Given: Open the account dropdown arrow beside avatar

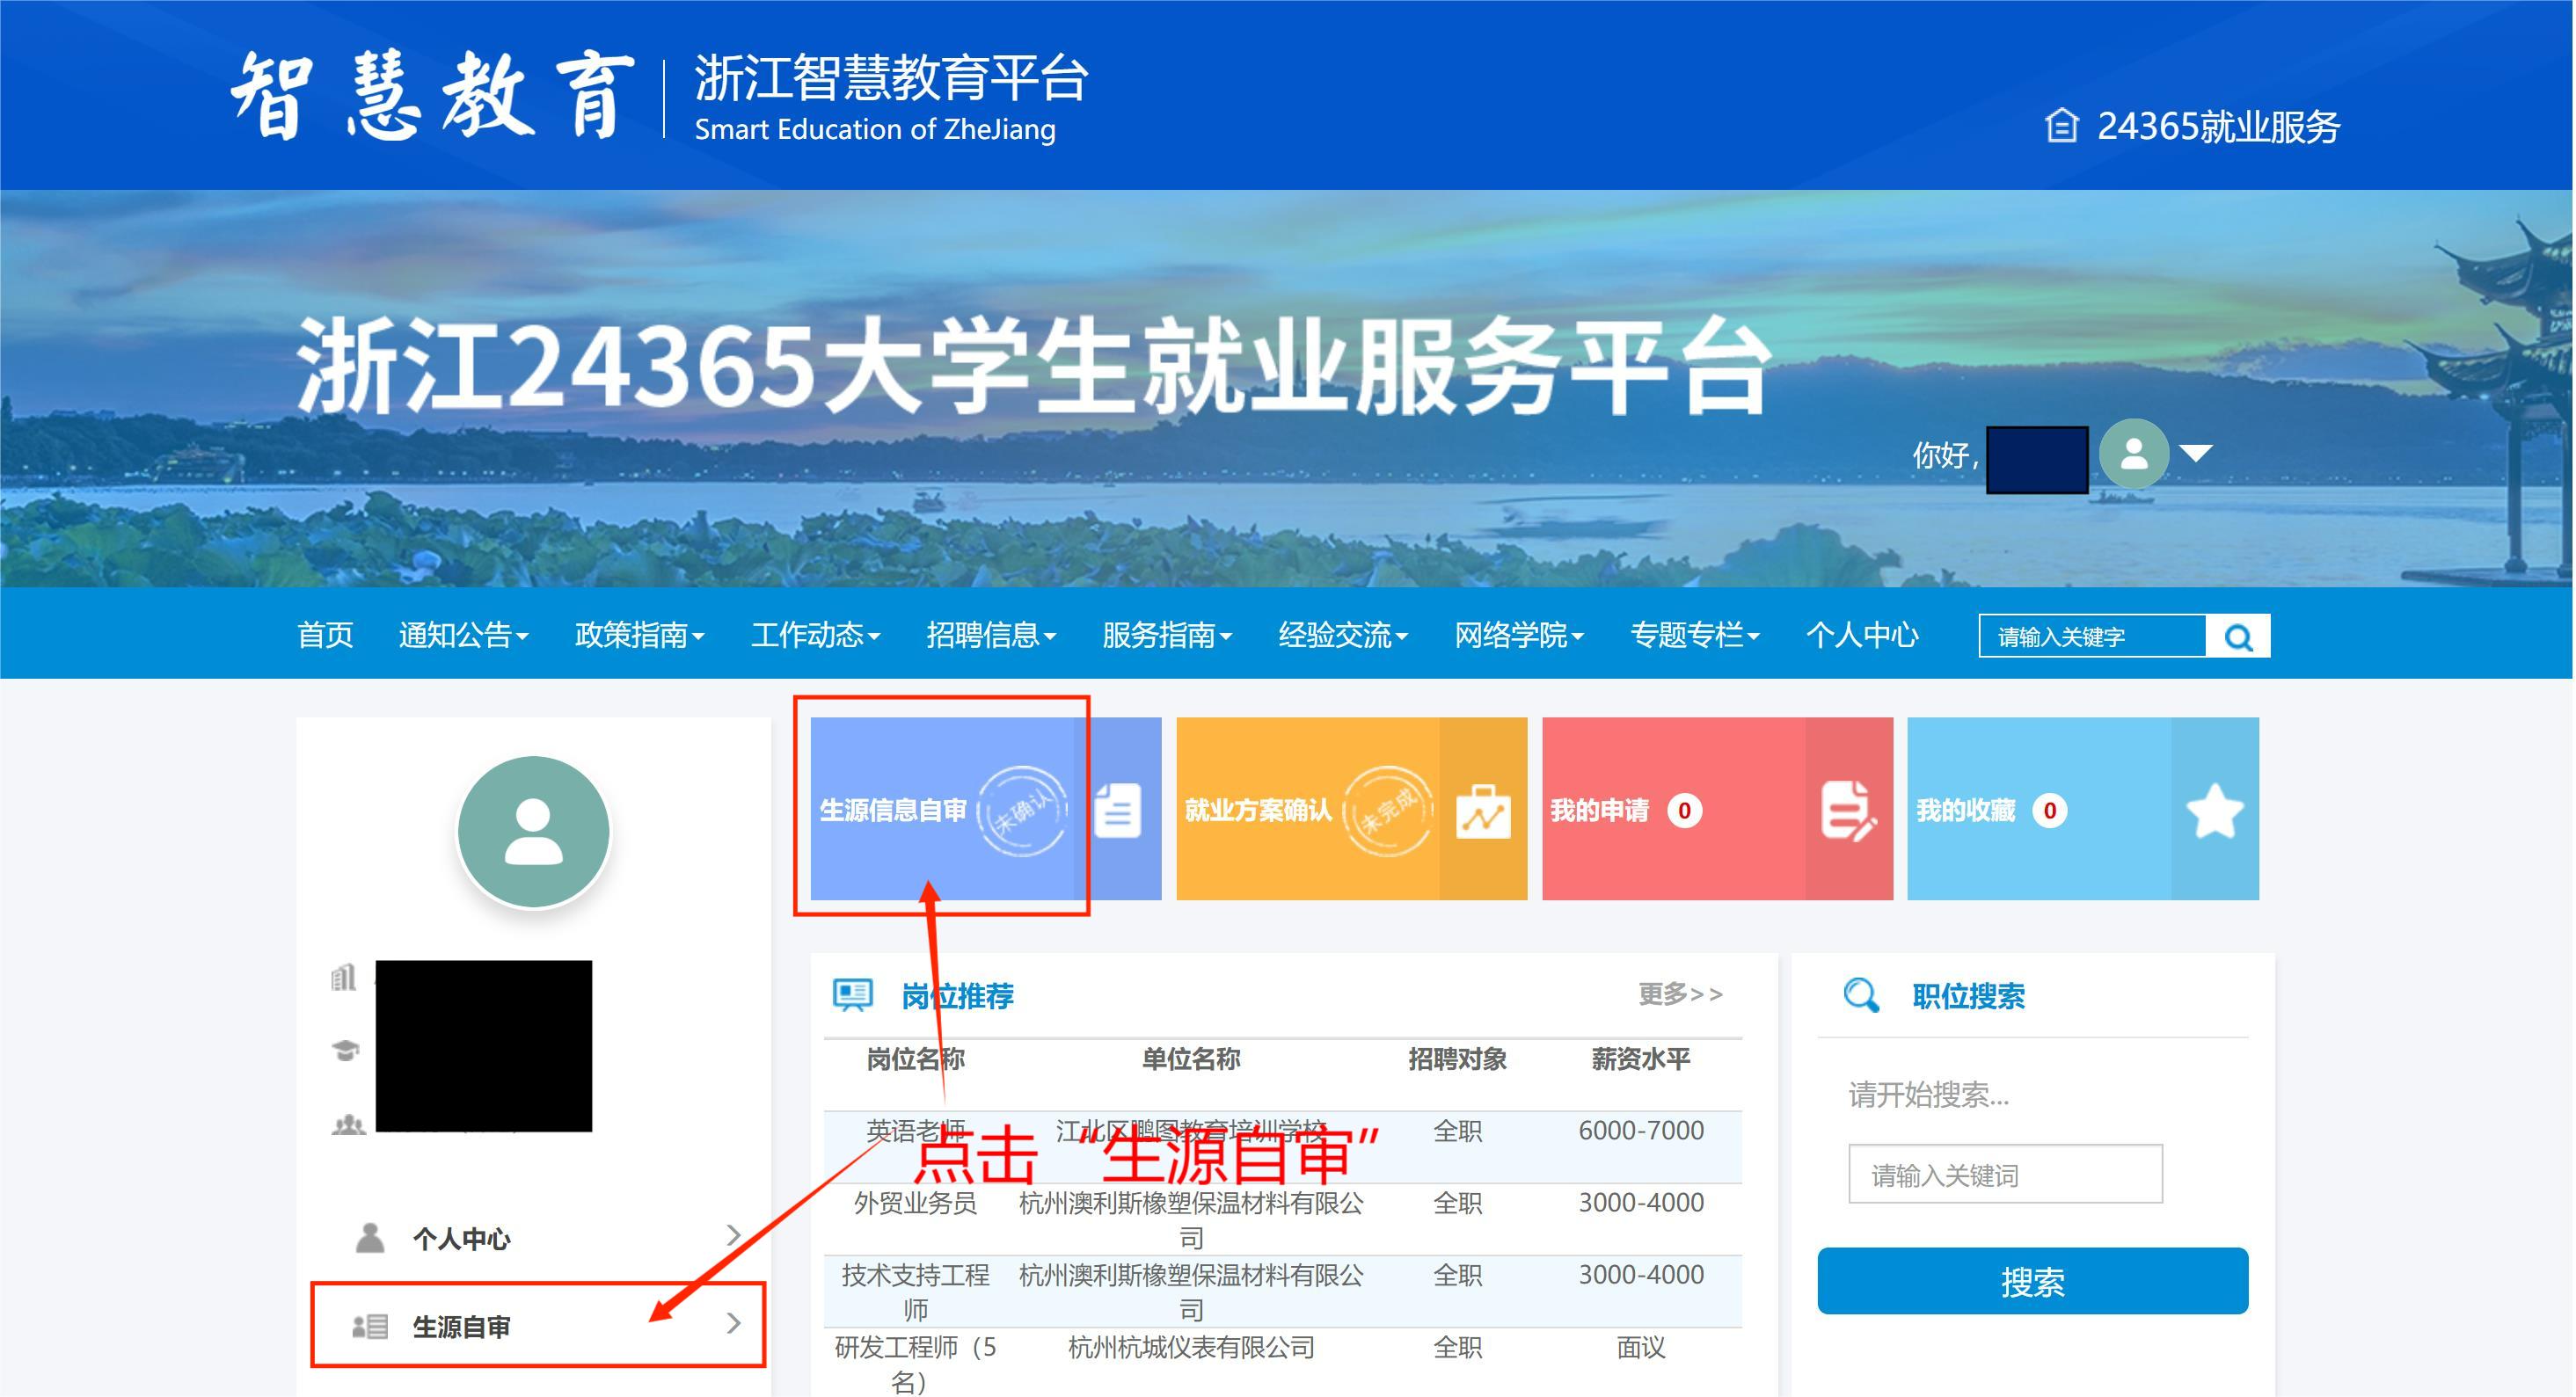Looking at the screenshot, I should 2196,454.
